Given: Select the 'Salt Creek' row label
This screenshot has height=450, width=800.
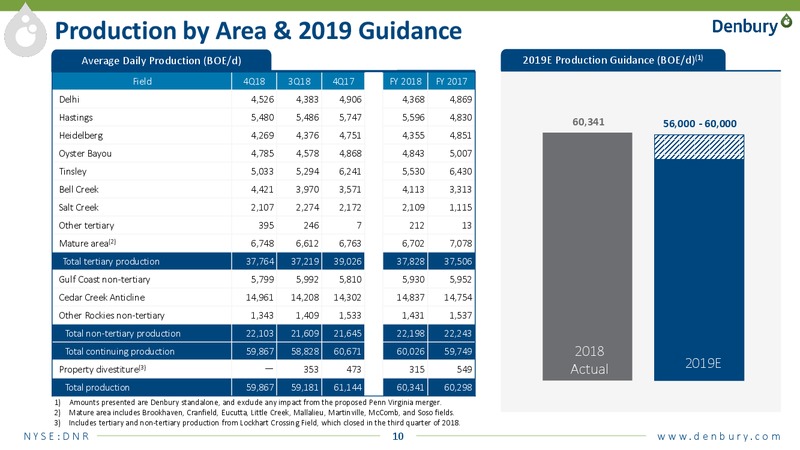Looking at the screenshot, I should click(x=79, y=207).
